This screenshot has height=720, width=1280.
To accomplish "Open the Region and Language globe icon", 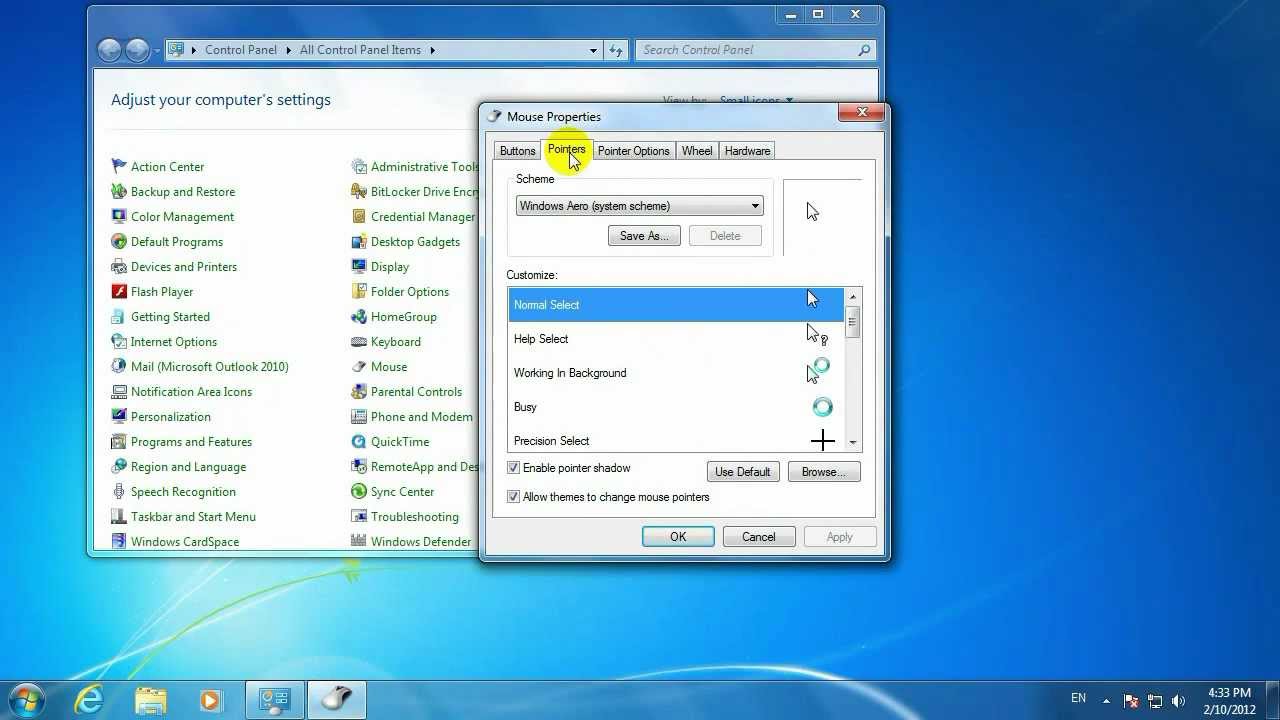I will point(119,467).
